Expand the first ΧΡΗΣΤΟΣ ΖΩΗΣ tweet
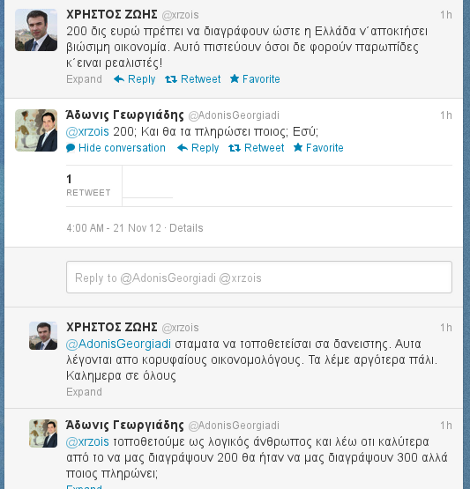 click(x=84, y=79)
